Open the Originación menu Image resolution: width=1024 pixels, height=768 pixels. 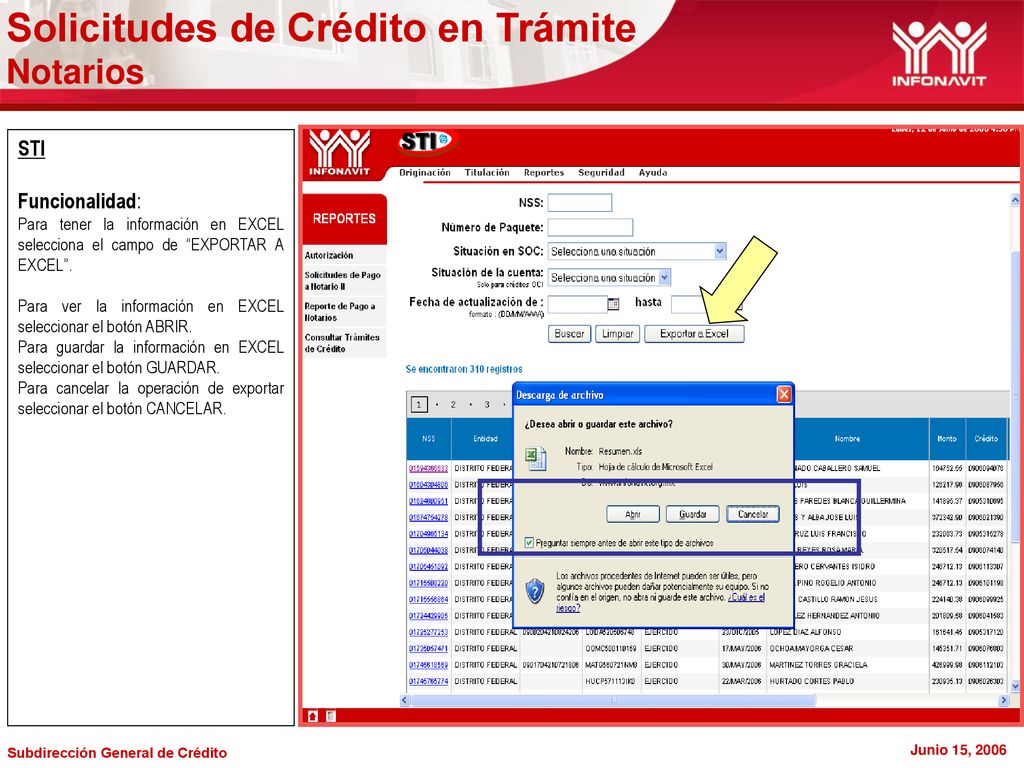424,172
